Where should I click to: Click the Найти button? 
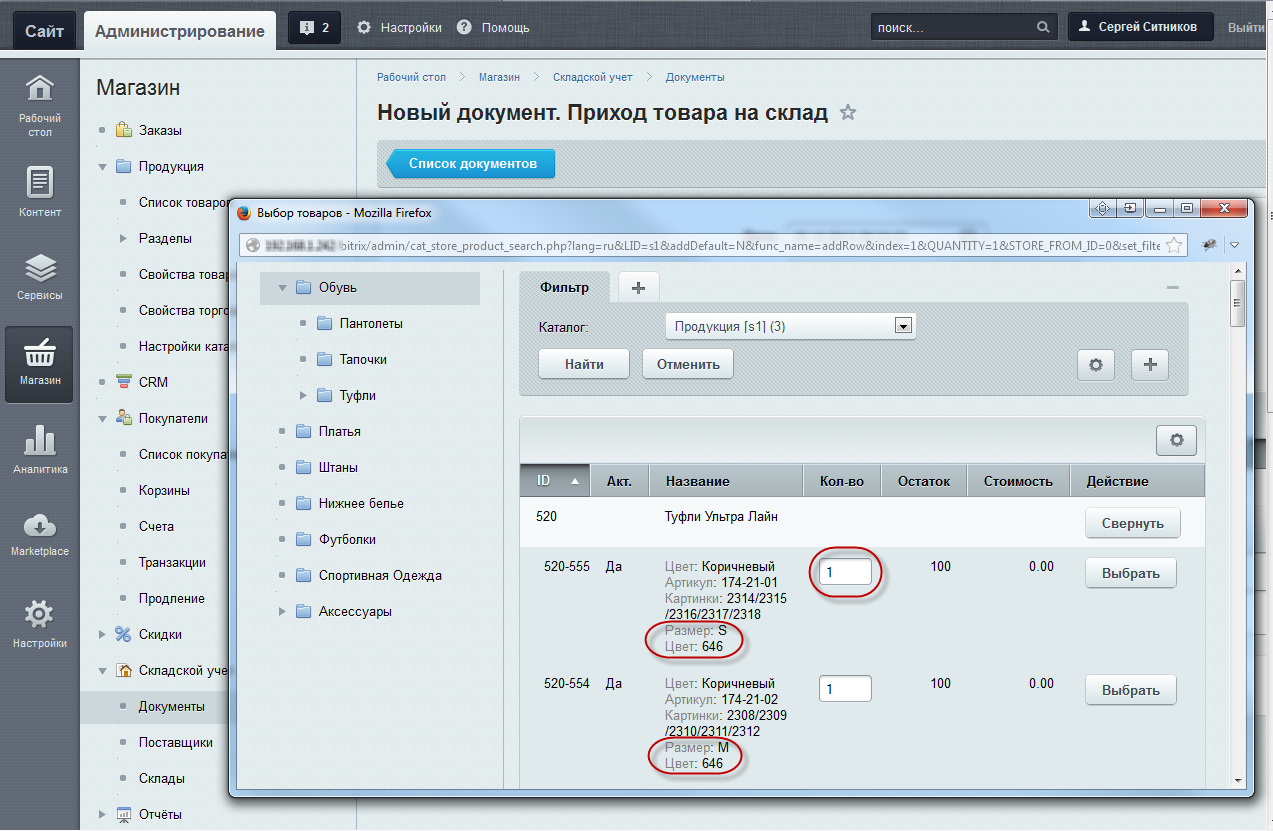[x=584, y=364]
